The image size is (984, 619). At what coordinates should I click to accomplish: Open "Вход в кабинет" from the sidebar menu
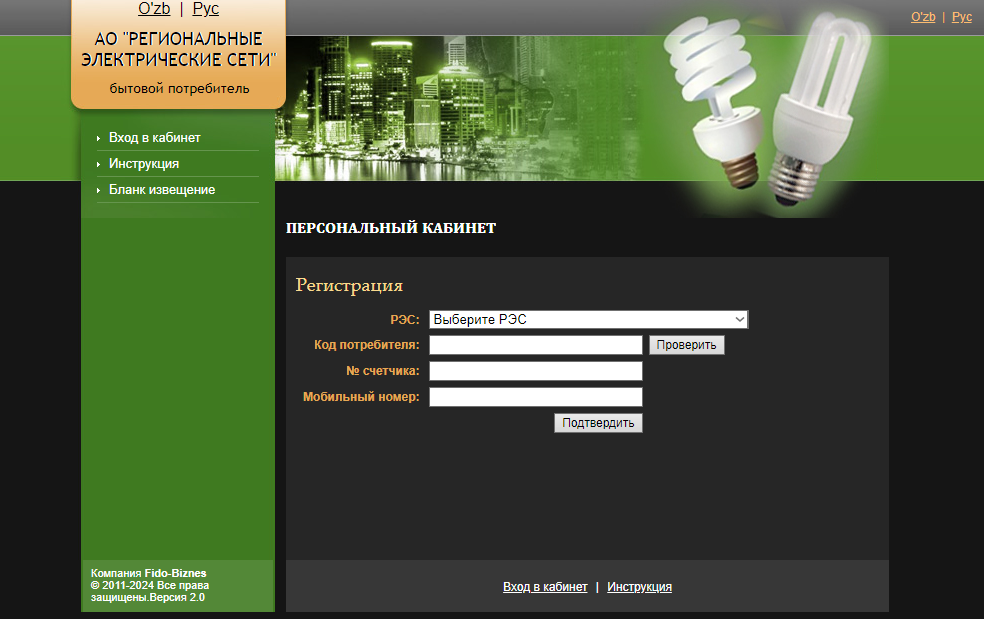pos(155,138)
